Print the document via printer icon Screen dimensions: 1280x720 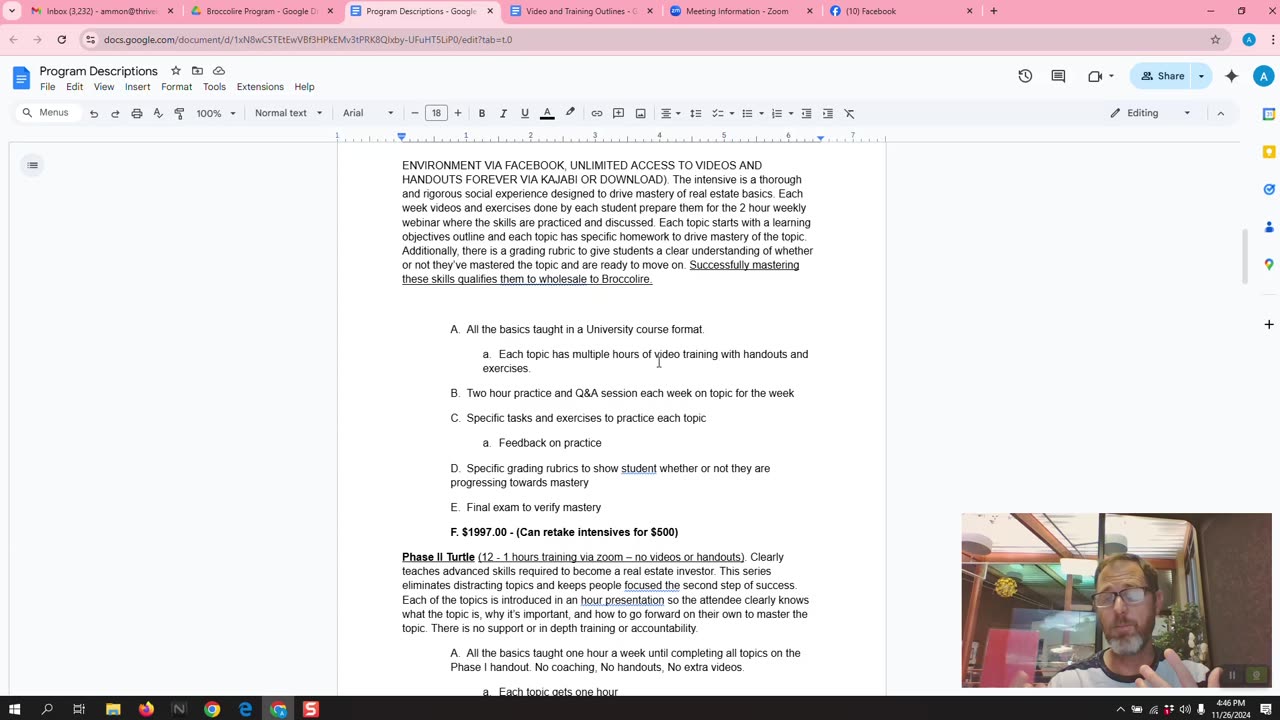click(x=137, y=113)
